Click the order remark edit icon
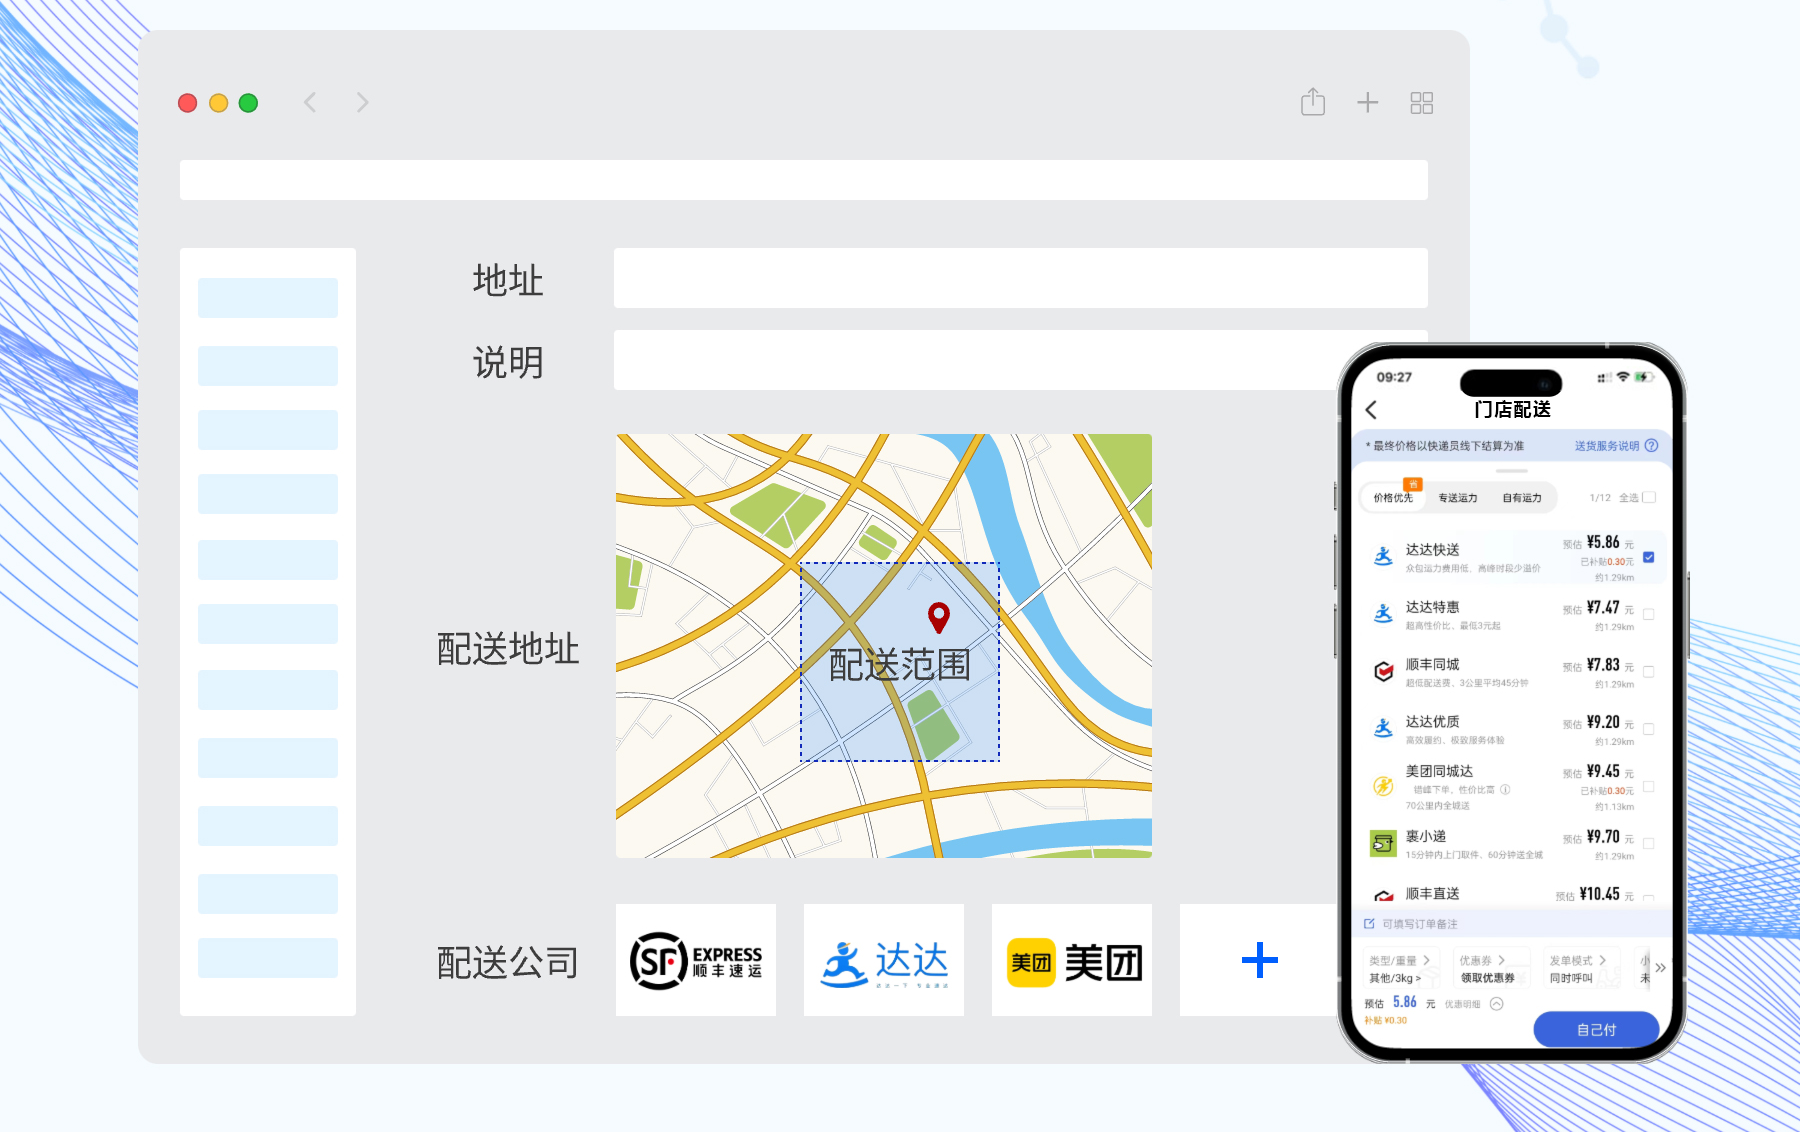The height and width of the screenshot is (1132, 1800). coord(1368,923)
